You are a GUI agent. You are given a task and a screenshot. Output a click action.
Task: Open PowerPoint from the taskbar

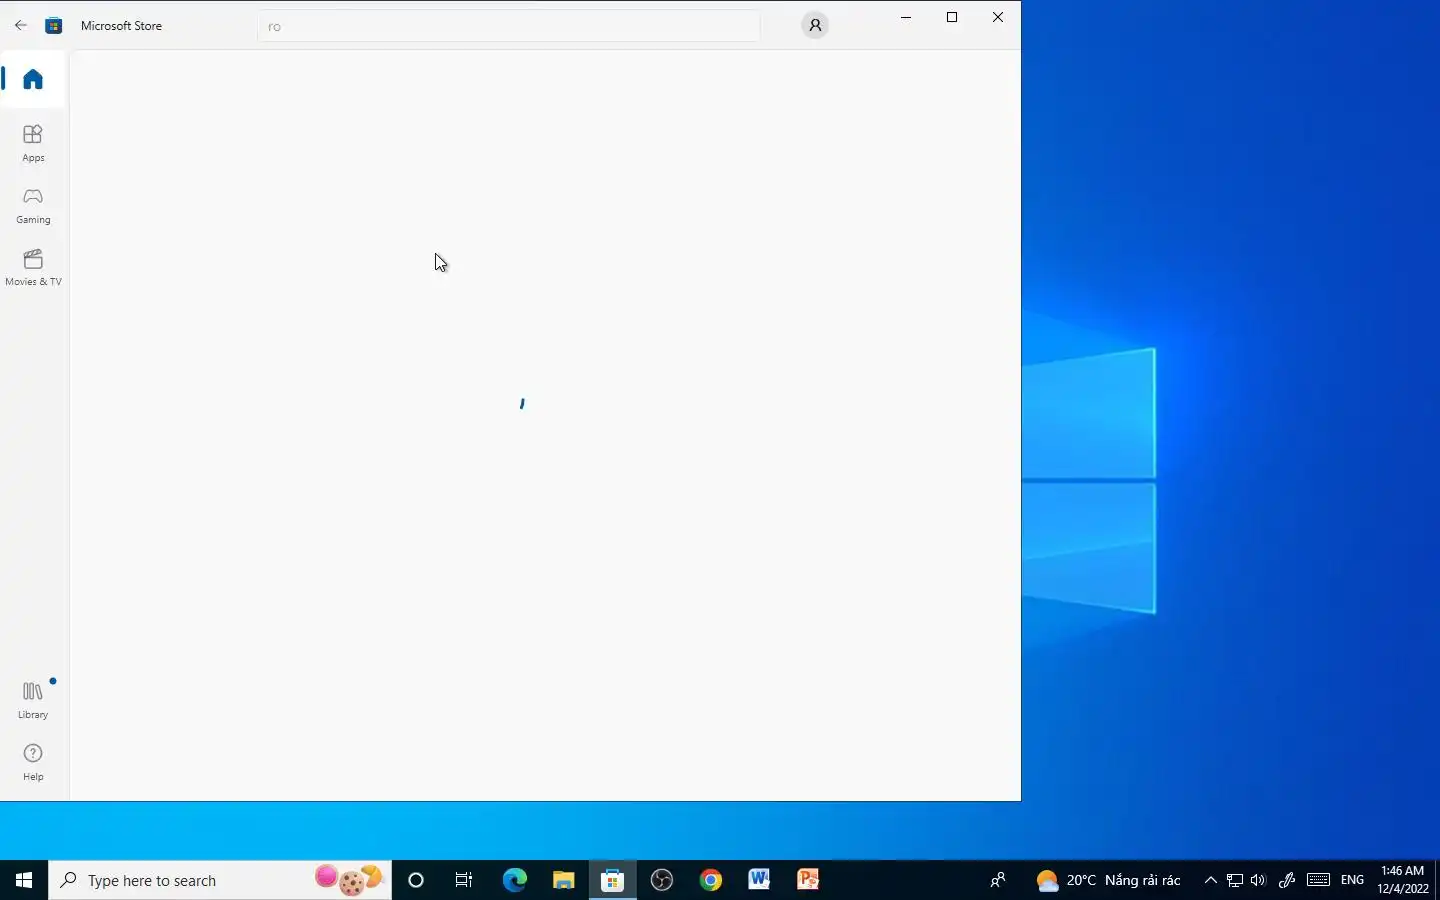pyautogui.click(x=808, y=880)
